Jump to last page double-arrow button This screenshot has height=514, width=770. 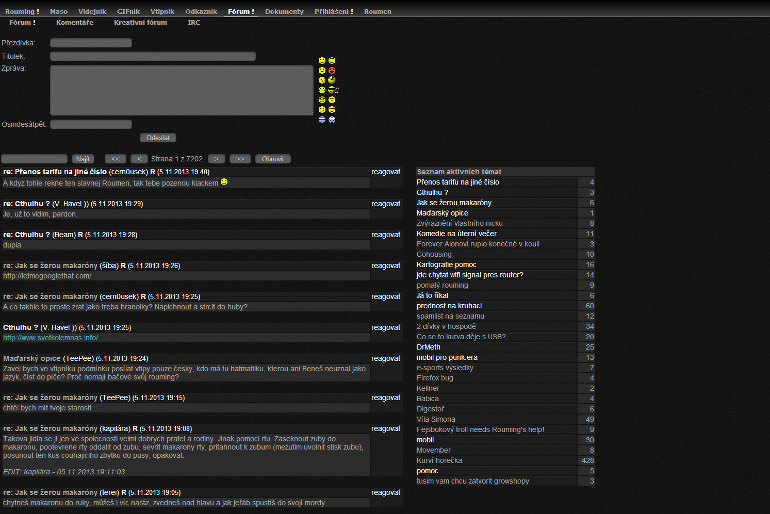click(240, 159)
